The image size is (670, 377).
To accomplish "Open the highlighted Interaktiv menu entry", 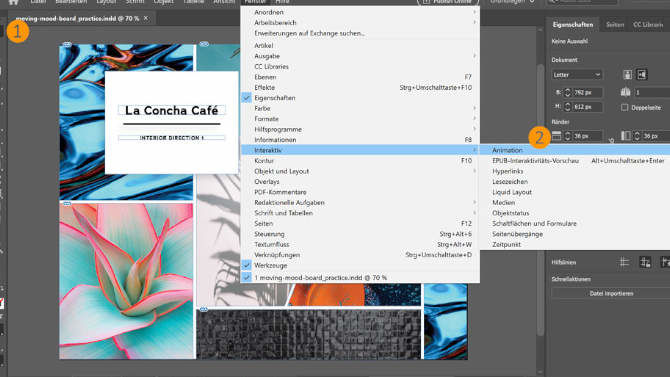I will click(360, 150).
